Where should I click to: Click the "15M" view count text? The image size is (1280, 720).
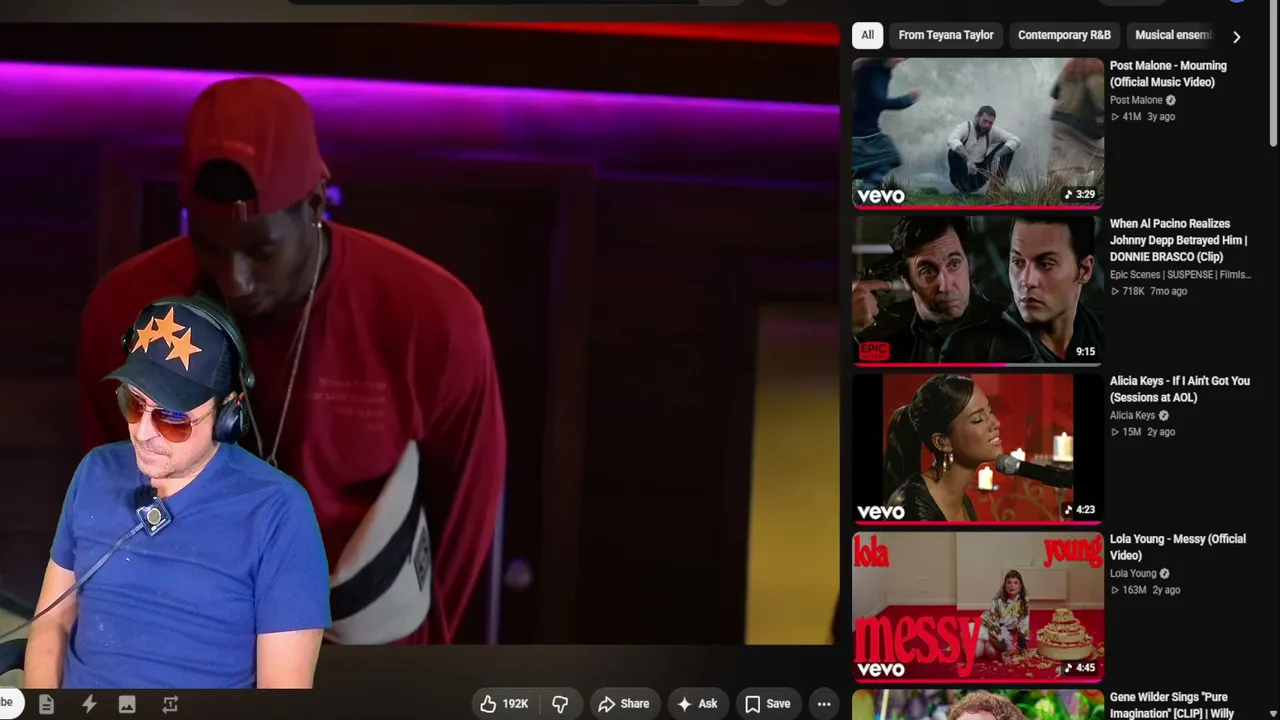[x=1131, y=432]
